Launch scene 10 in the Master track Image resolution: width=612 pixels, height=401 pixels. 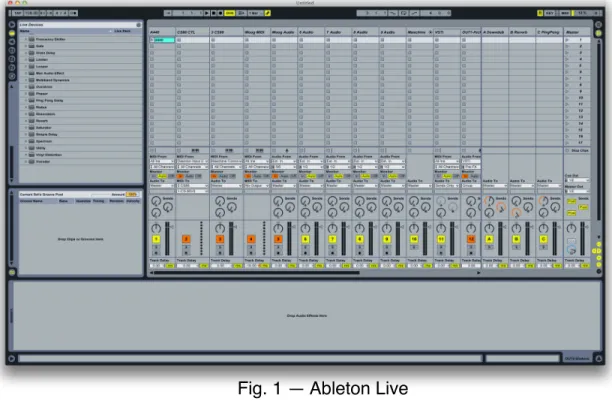[568, 98]
